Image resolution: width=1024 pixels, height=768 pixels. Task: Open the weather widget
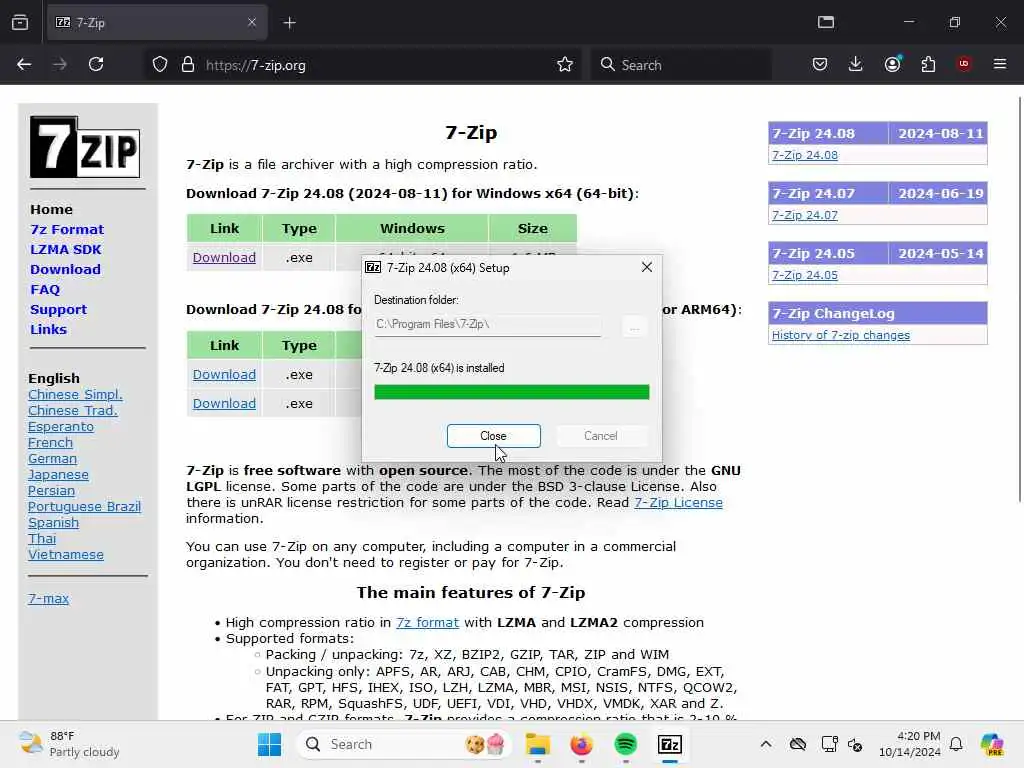(69, 744)
